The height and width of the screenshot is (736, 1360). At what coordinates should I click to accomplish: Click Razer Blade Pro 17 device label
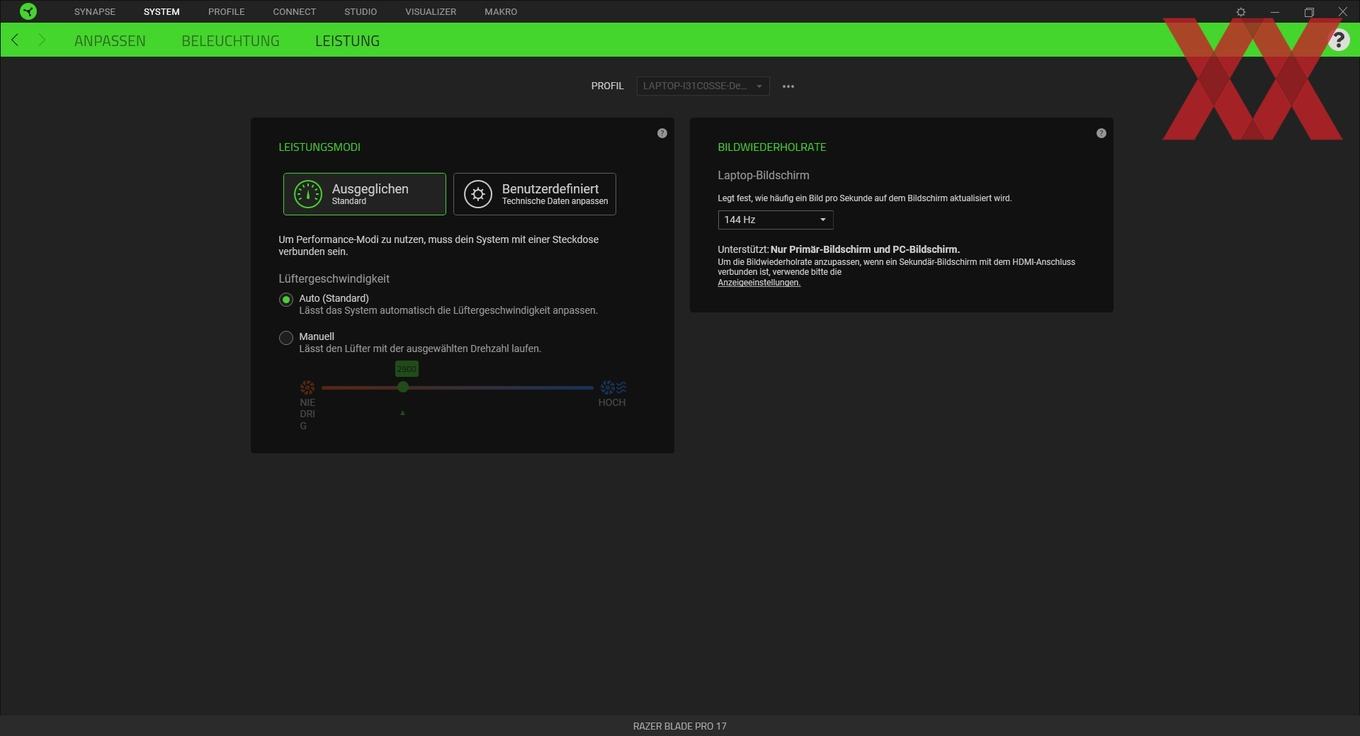[x=680, y=726]
